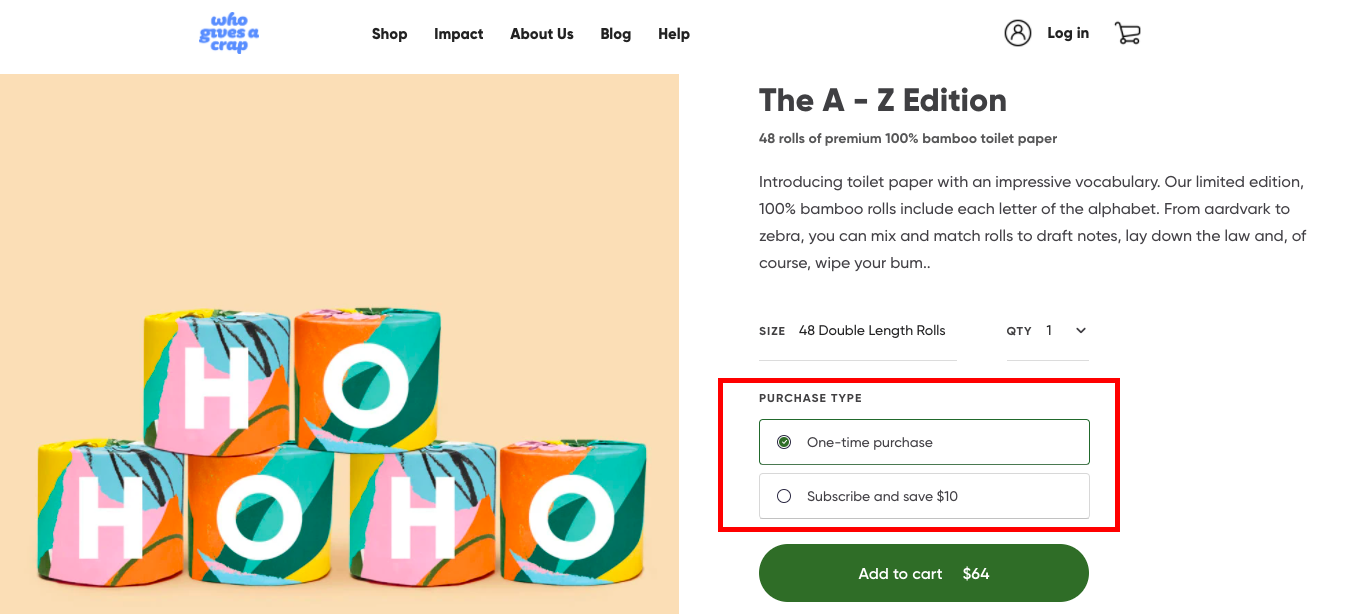Image resolution: width=1350 pixels, height=614 pixels.
Task: Click The A - Z Edition product title
Action: point(882,100)
